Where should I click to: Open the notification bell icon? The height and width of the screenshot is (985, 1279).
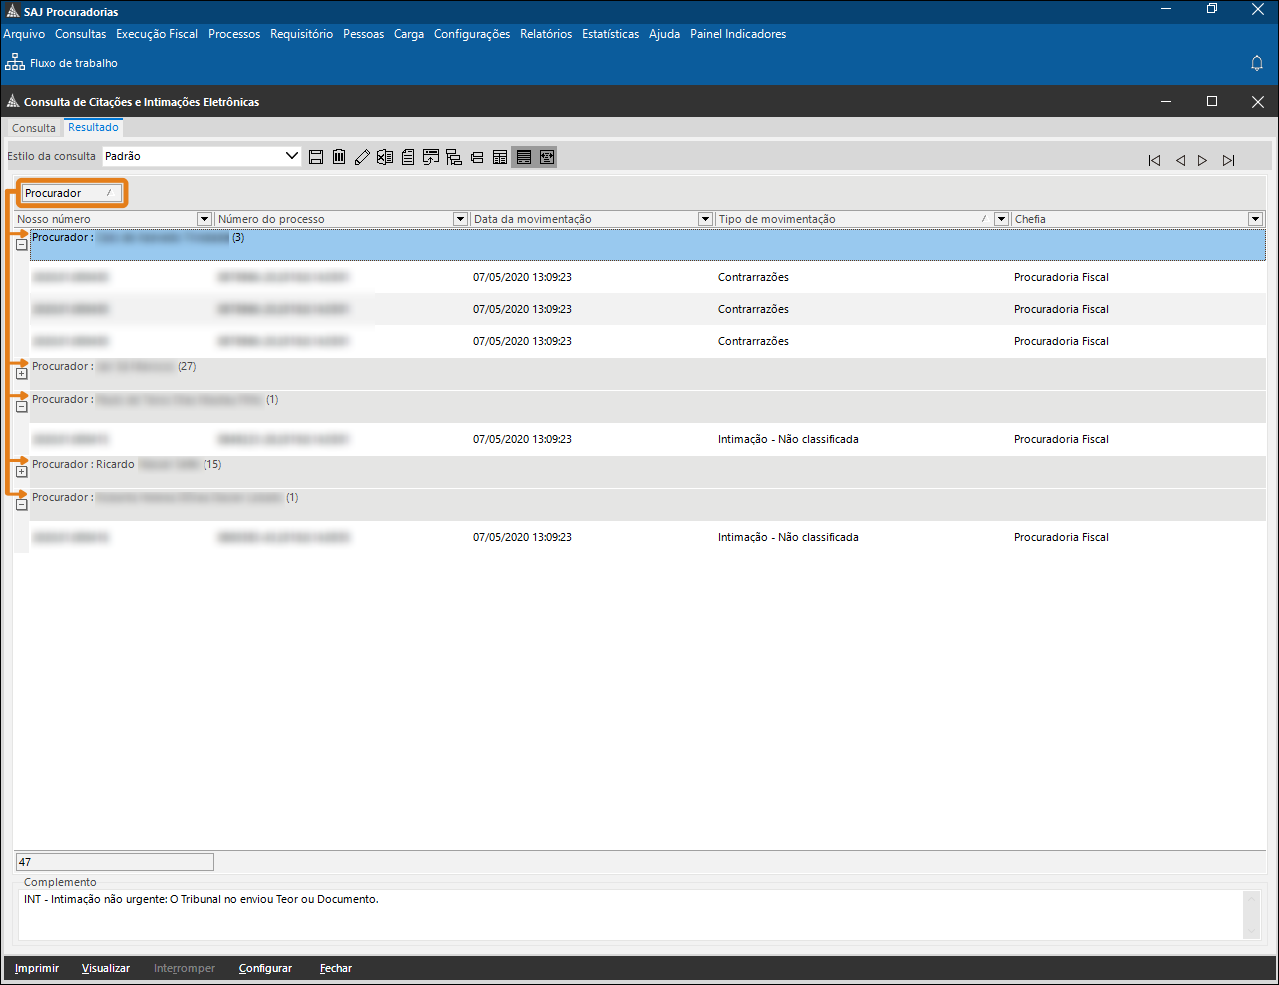click(x=1257, y=63)
